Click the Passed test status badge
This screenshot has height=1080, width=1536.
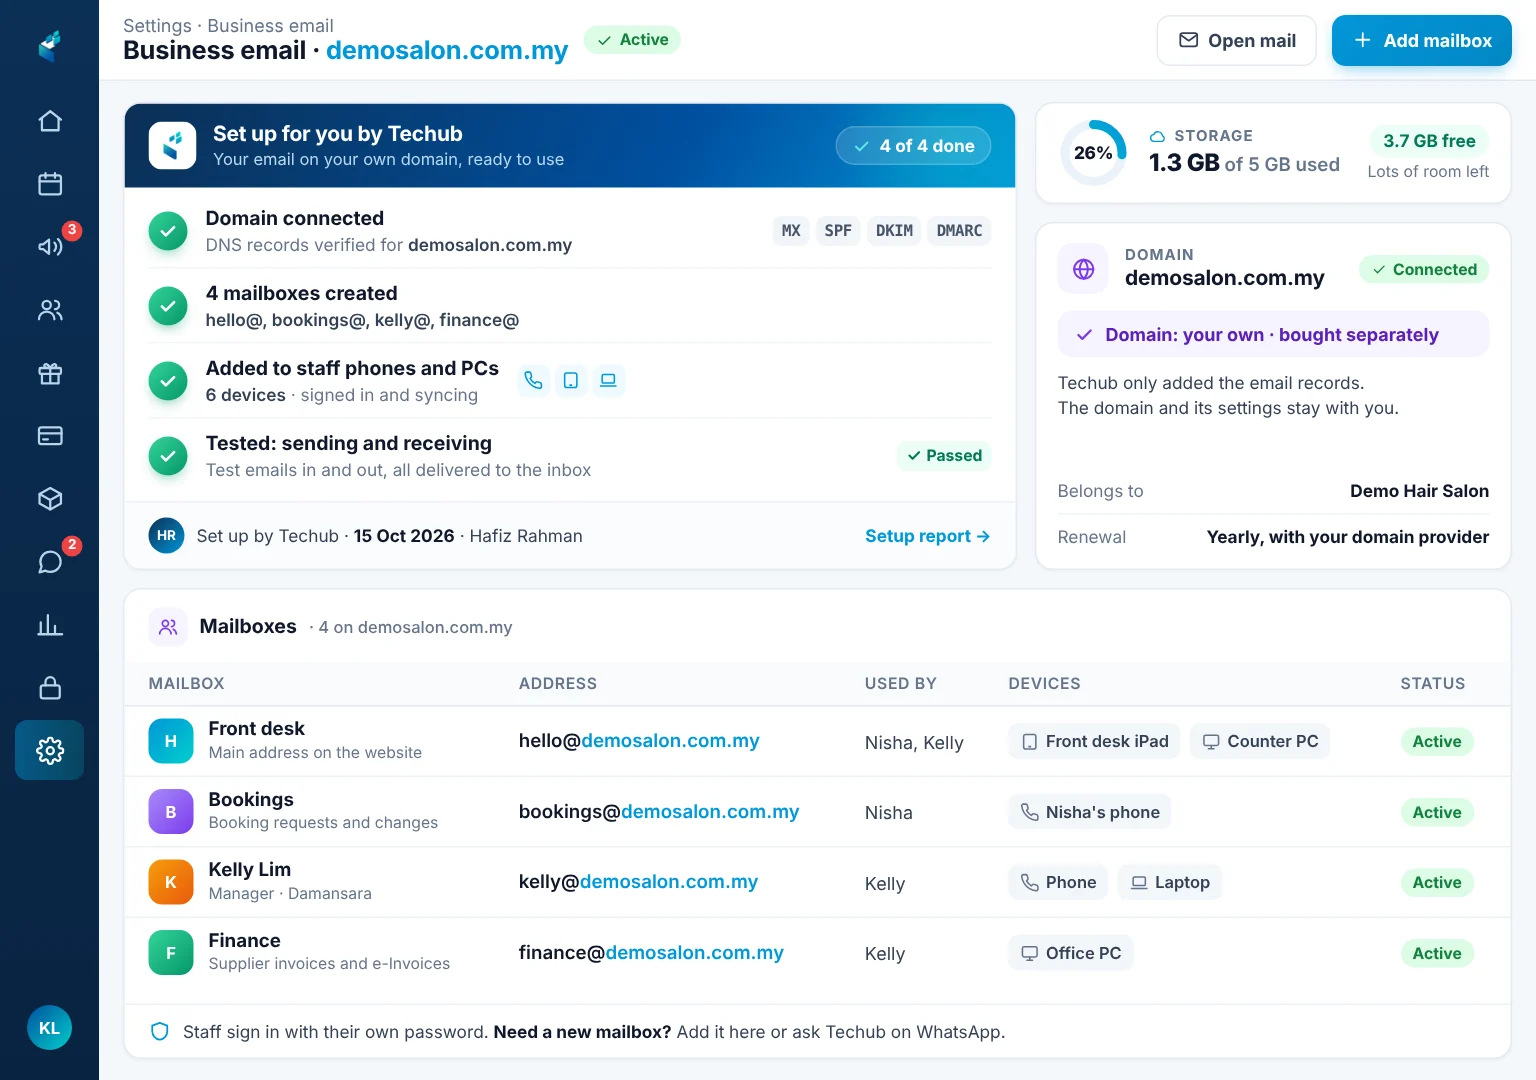coord(944,456)
